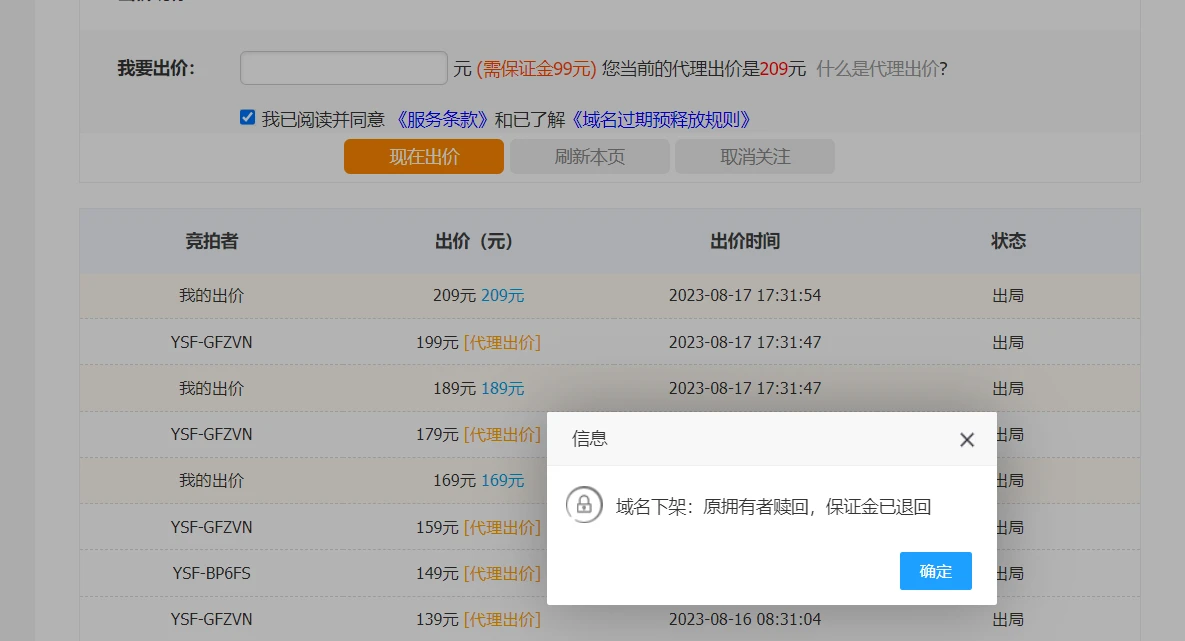Click the lock icon in the dialog
Image resolution: width=1185 pixels, height=641 pixels.
click(x=584, y=505)
